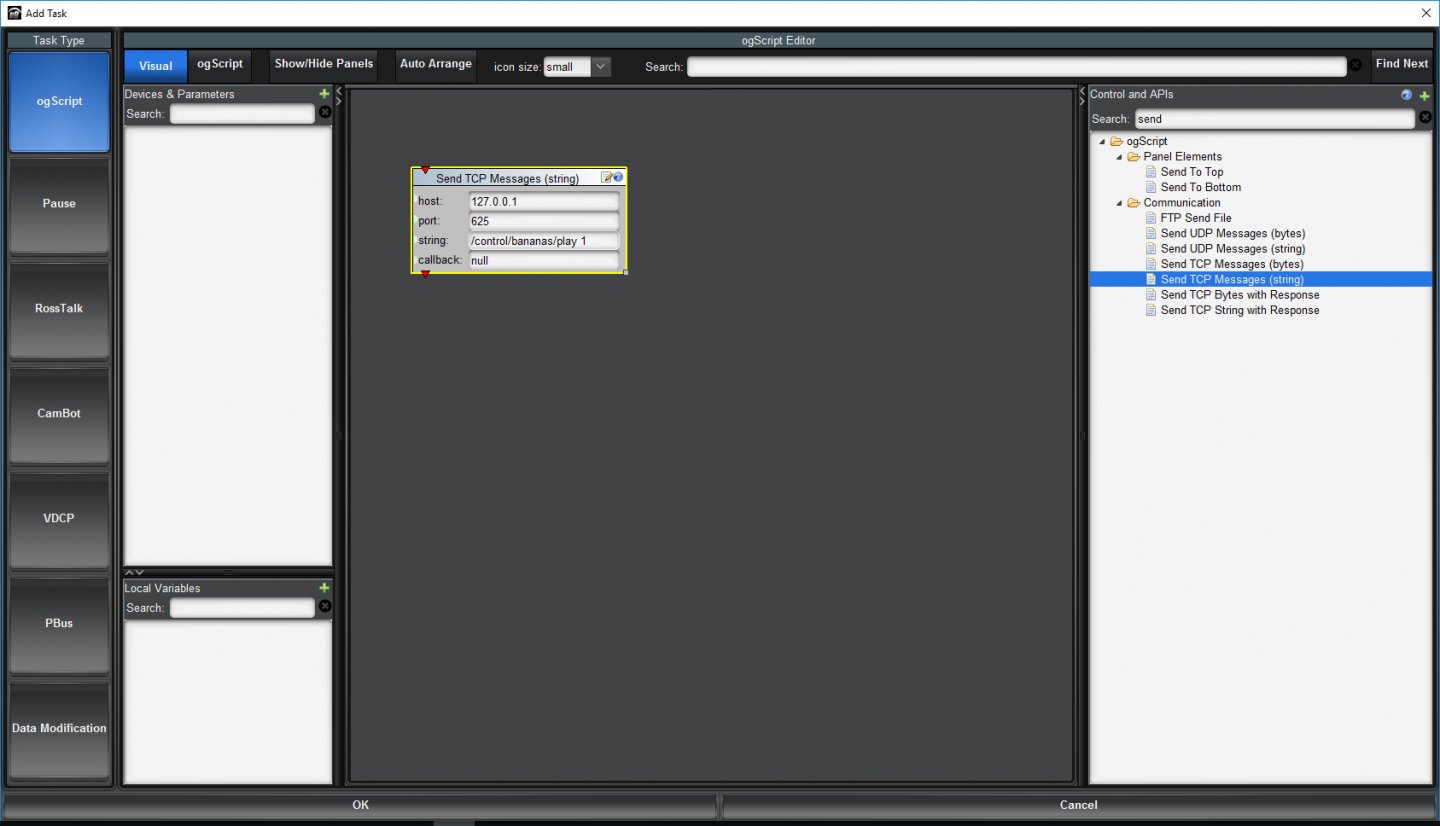
Task: Collapse the Panel Elements tree node
Action: click(1118, 157)
